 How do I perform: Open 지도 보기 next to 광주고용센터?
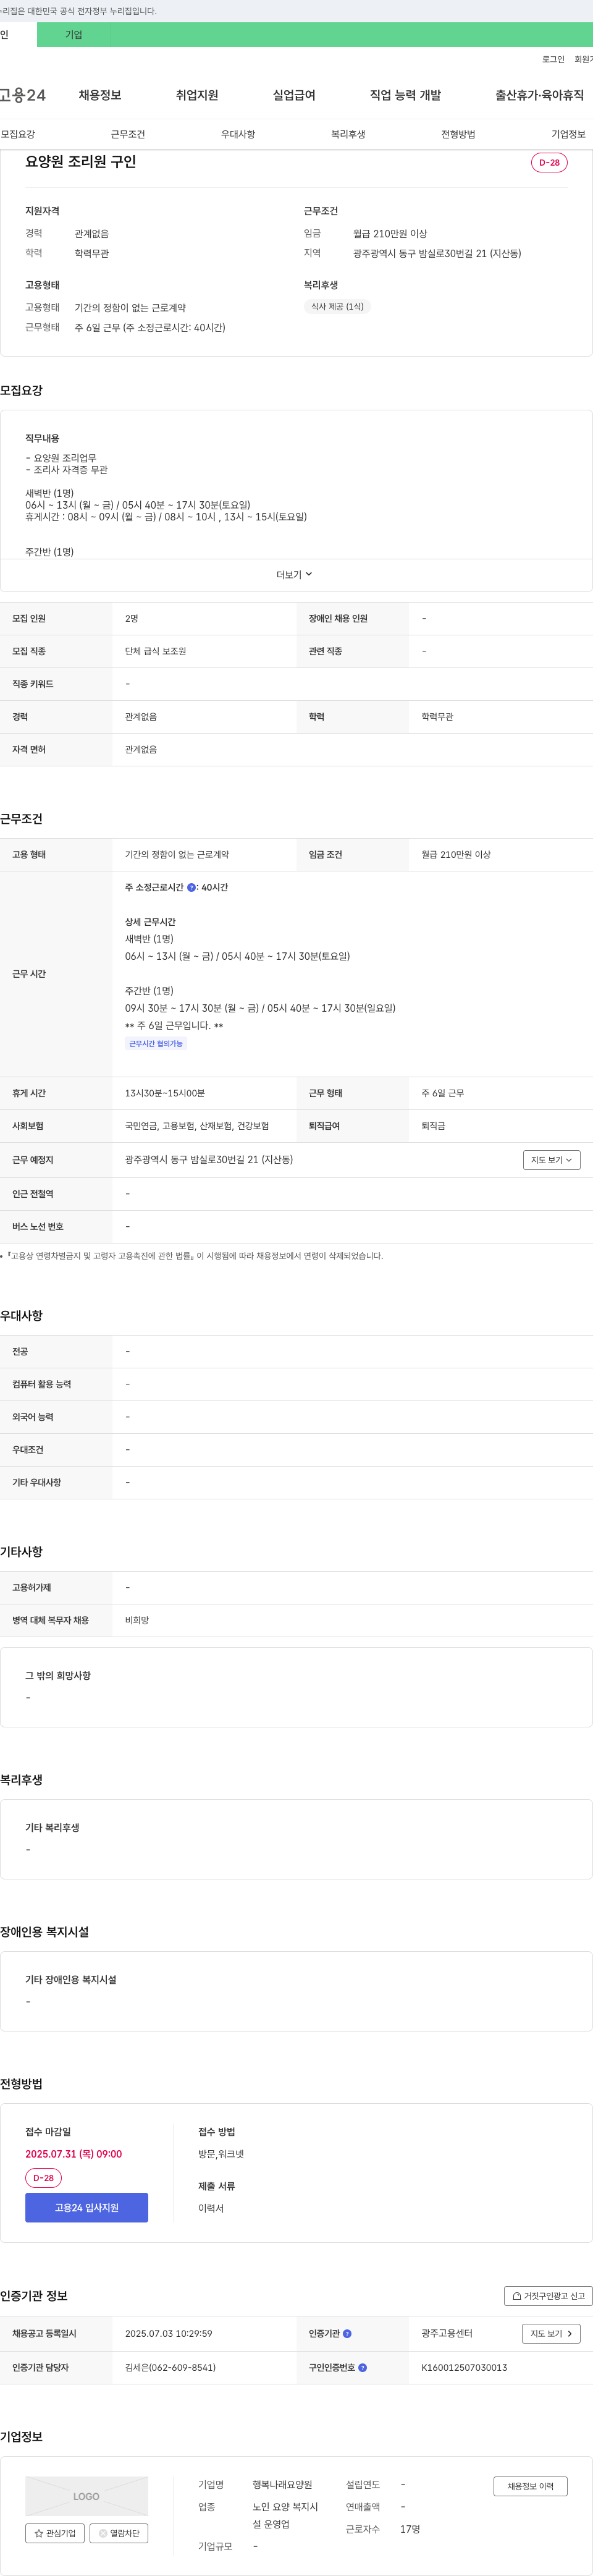[x=551, y=2334]
